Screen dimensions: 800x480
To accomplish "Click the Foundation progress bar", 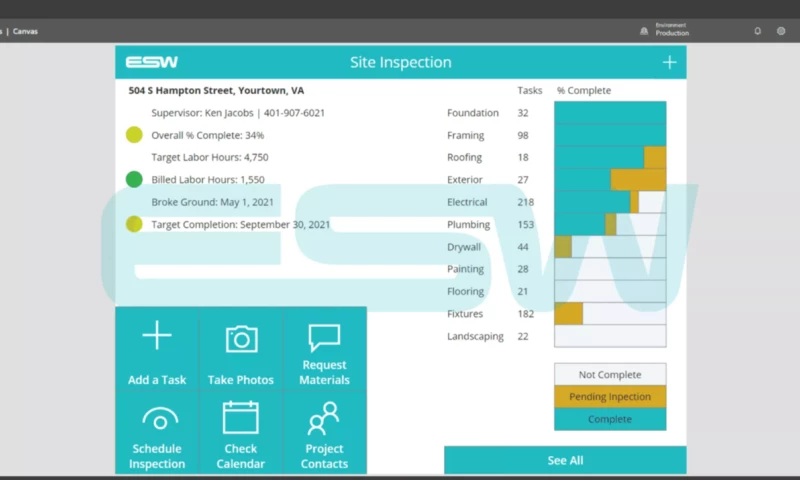I will point(610,113).
